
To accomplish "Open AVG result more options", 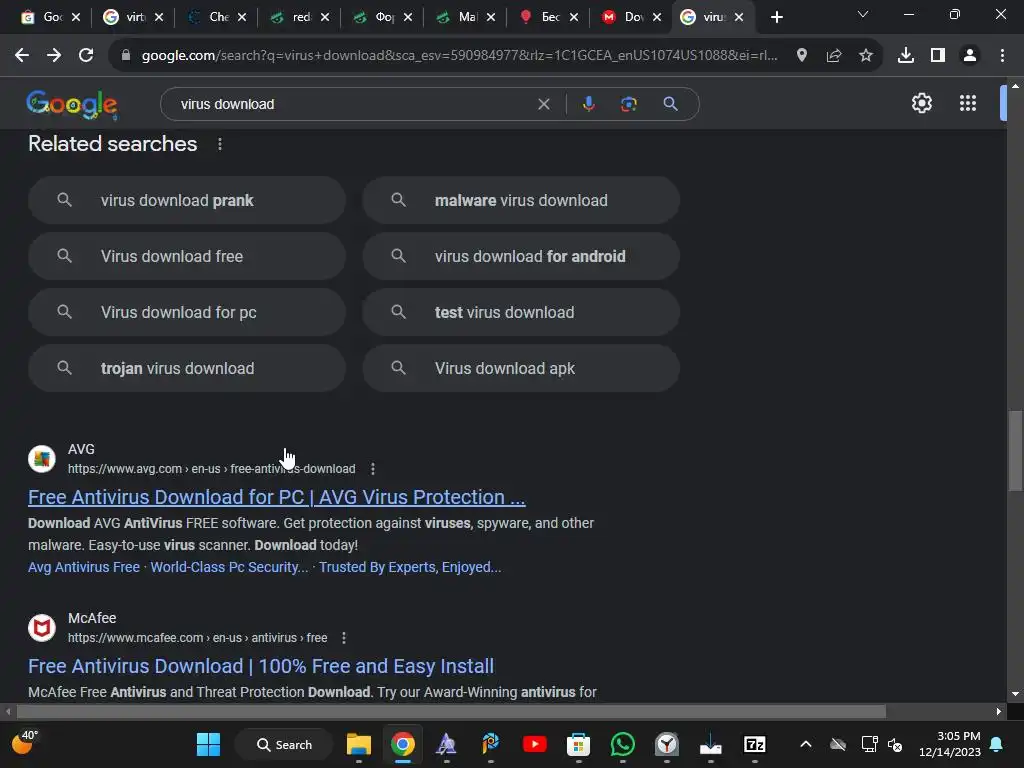I will pos(373,469).
